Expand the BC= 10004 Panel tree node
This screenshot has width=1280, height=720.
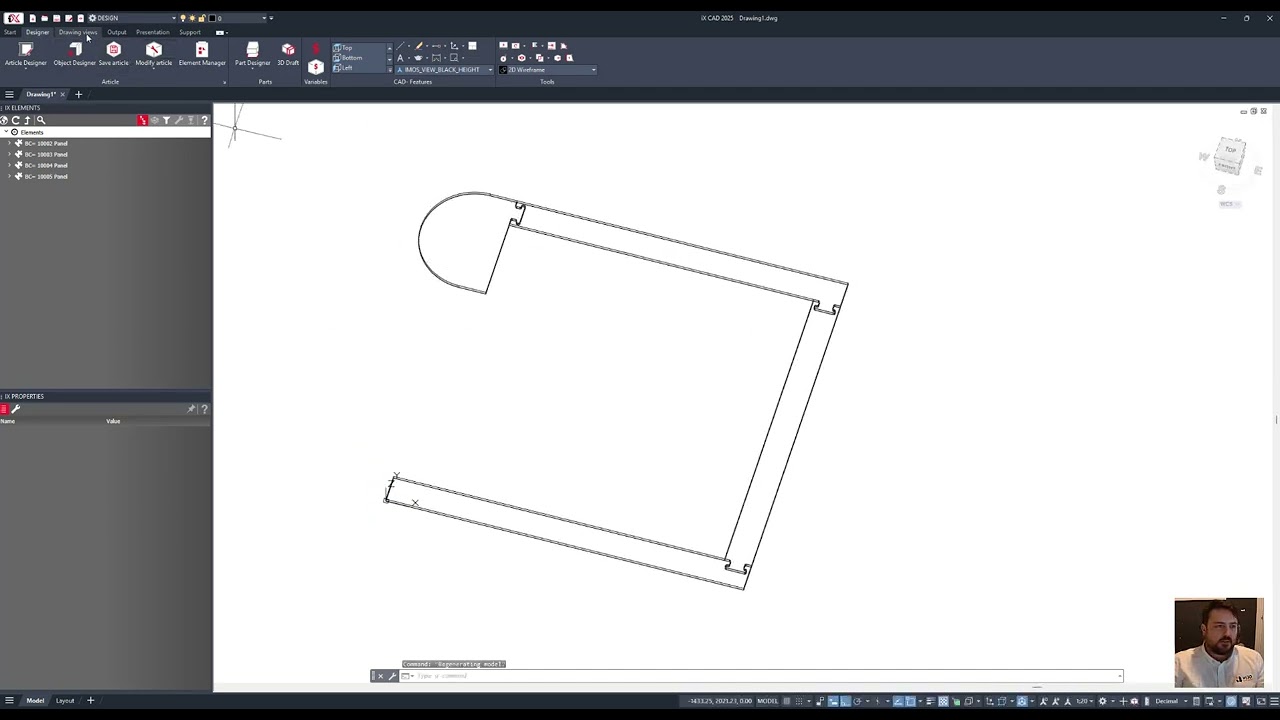click(9, 165)
